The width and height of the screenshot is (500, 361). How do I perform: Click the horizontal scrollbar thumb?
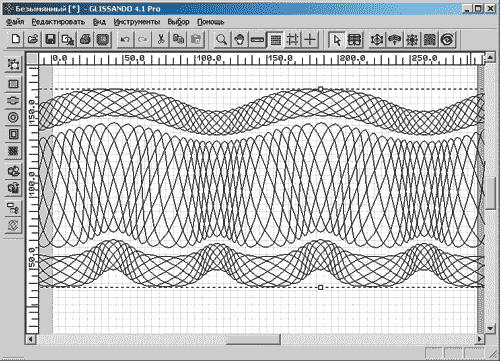[253, 339]
